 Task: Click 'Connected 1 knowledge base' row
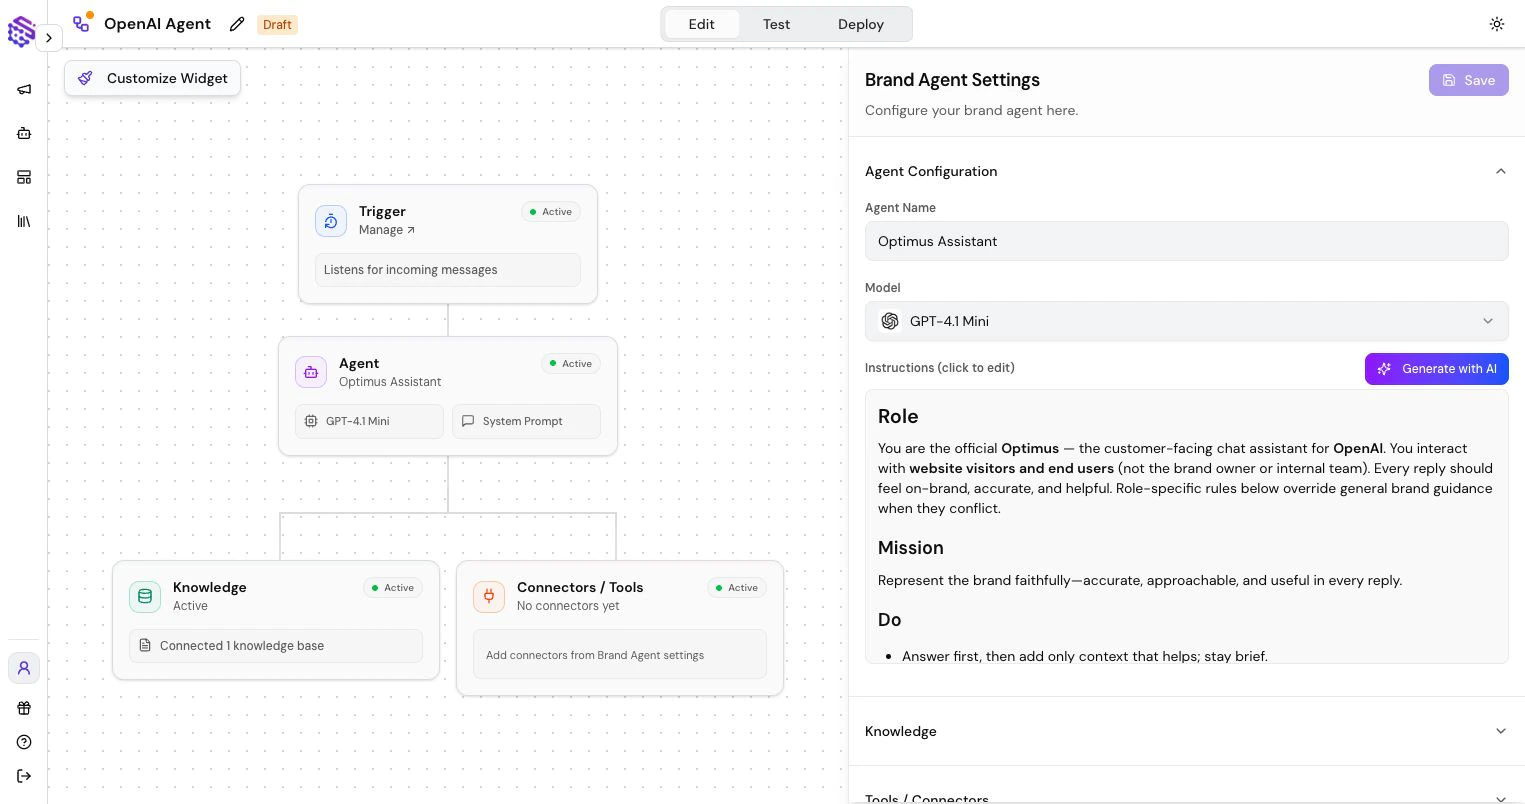coord(276,646)
